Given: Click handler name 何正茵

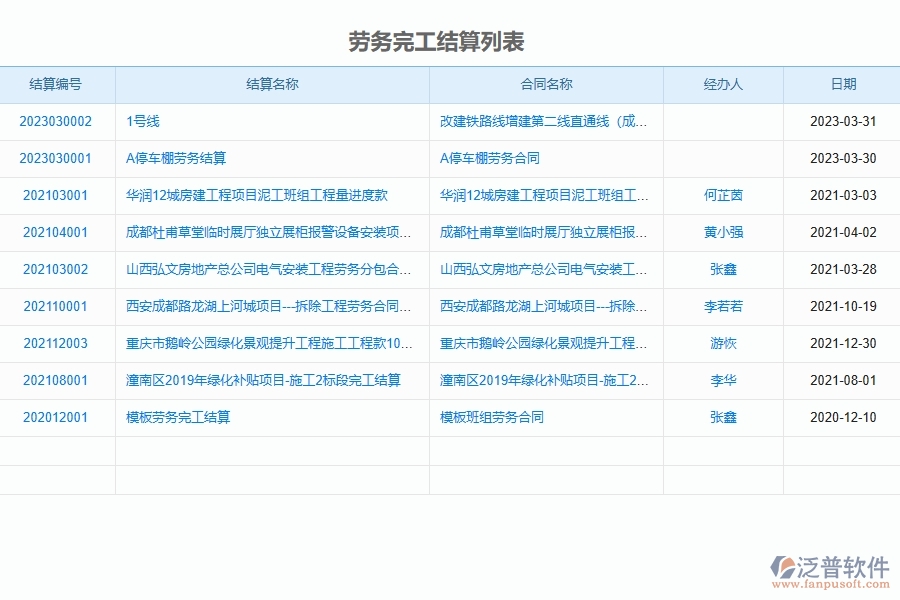Looking at the screenshot, I should (x=722, y=195).
